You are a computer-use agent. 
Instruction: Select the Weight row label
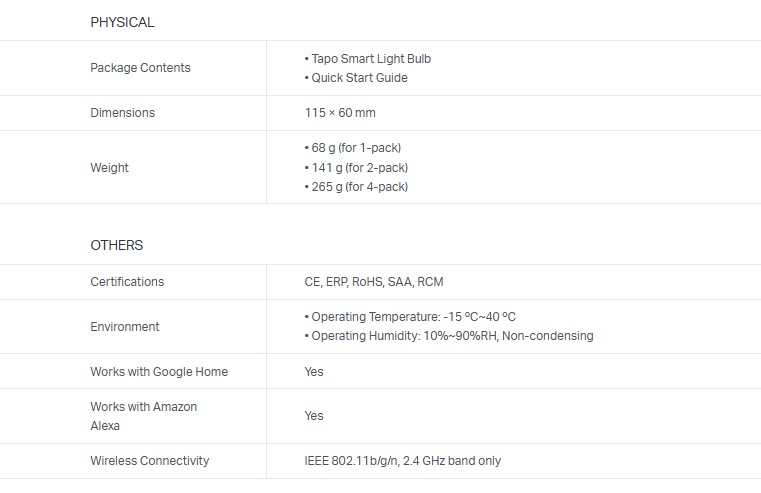tap(109, 168)
